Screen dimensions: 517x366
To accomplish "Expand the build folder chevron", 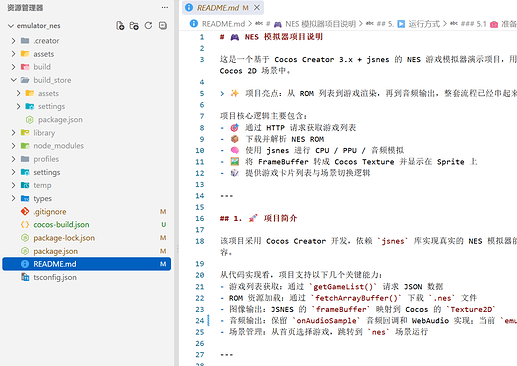I will point(13,67).
